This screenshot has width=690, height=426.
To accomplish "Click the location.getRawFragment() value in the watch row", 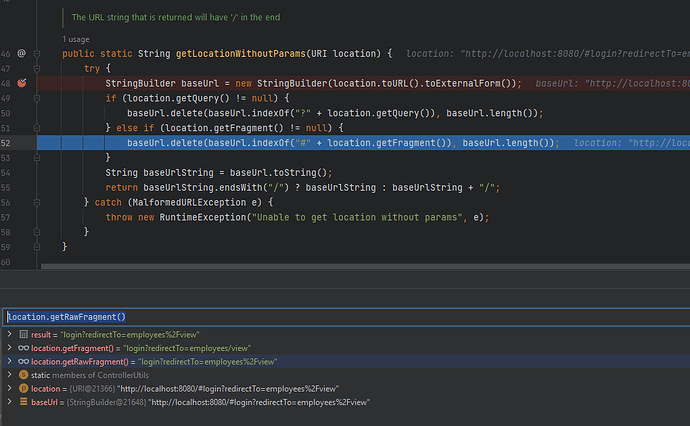I will (x=208, y=362).
